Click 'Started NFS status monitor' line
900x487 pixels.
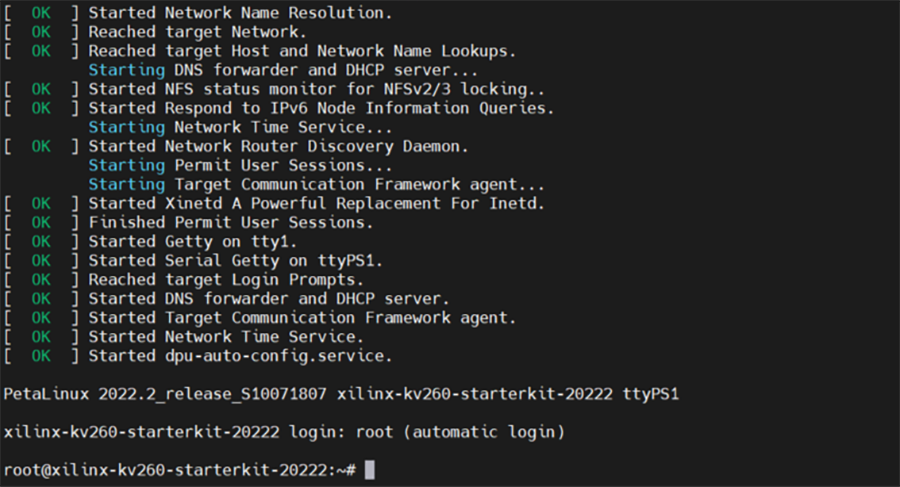click(x=274, y=89)
